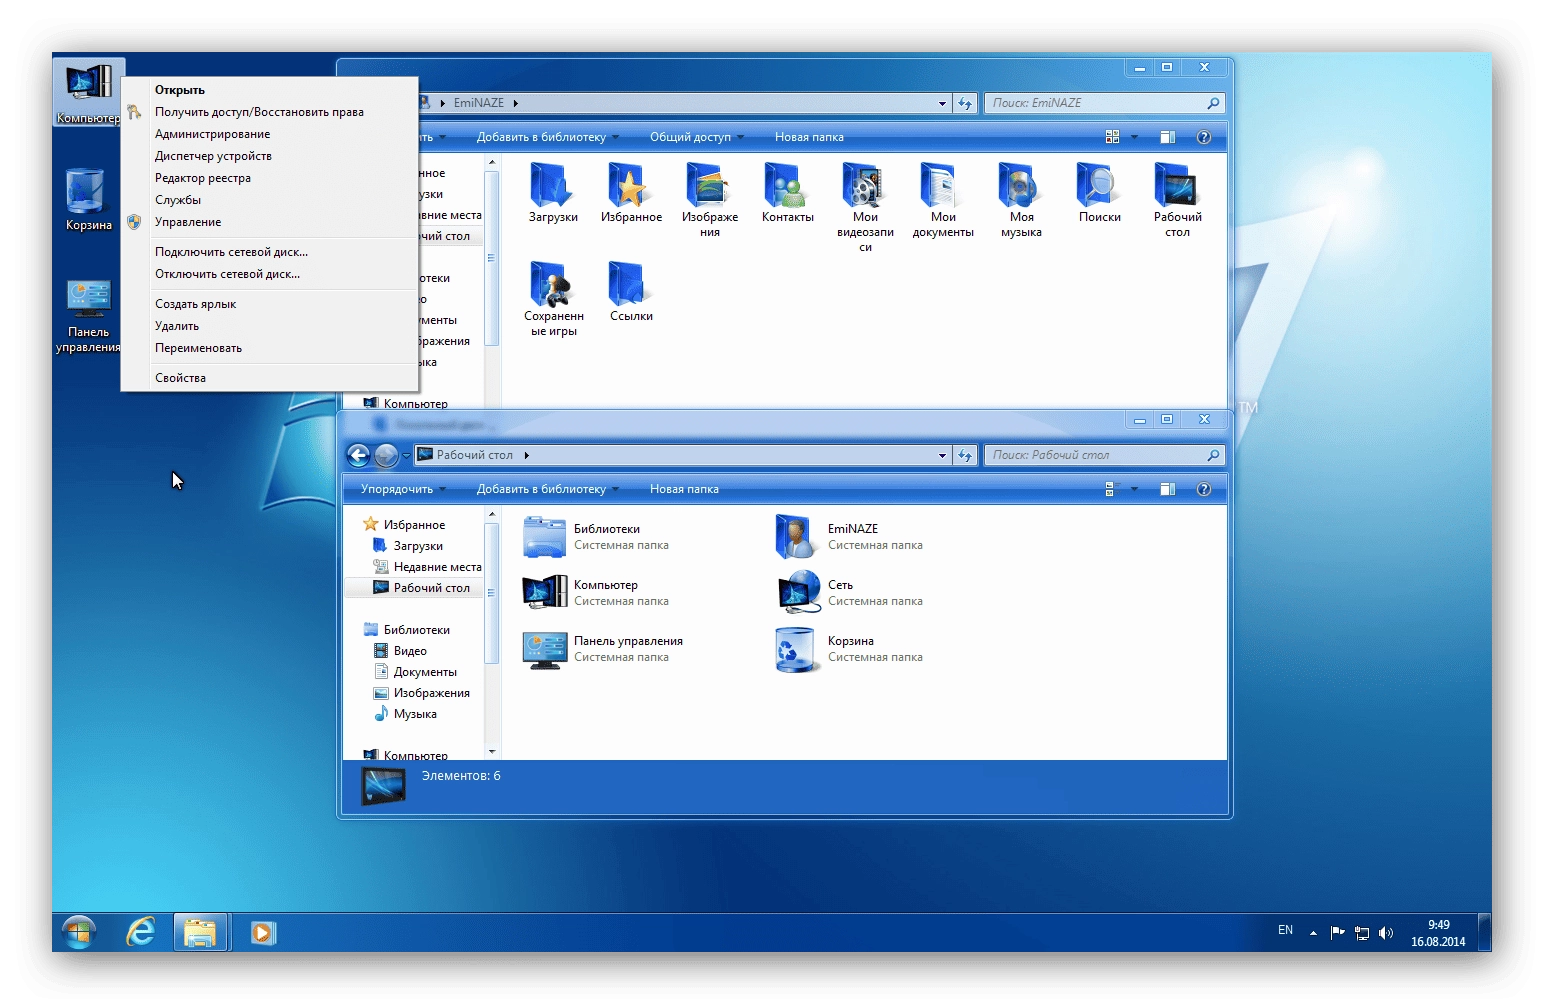Switch input language via EN indicator
This screenshot has width=1544, height=1004.
point(1285,930)
